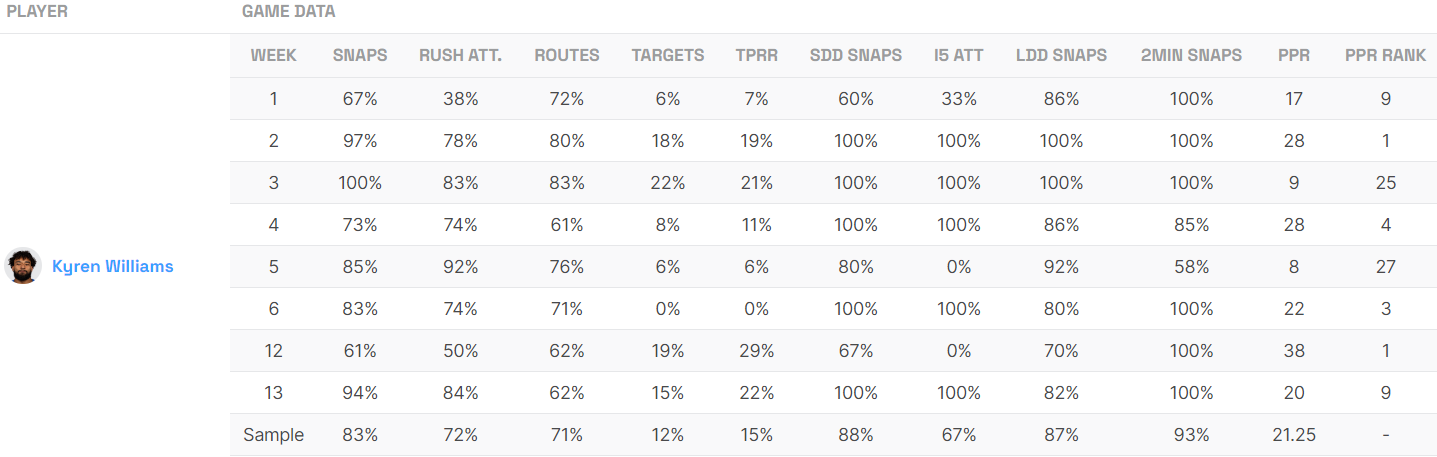
Task: Select the SNAPS column header
Action: tap(360, 56)
